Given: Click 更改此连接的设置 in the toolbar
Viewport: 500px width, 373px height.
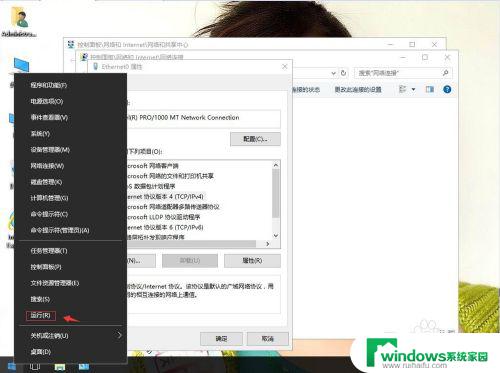Looking at the screenshot, I should pyautogui.click(x=358, y=89).
